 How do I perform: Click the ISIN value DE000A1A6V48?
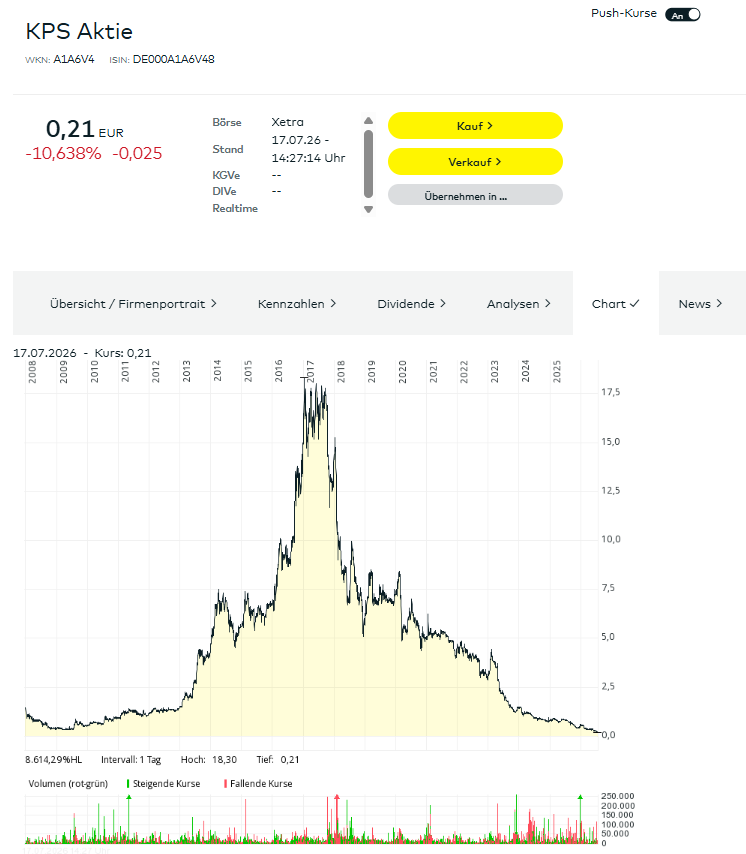pyautogui.click(x=174, y=59)
